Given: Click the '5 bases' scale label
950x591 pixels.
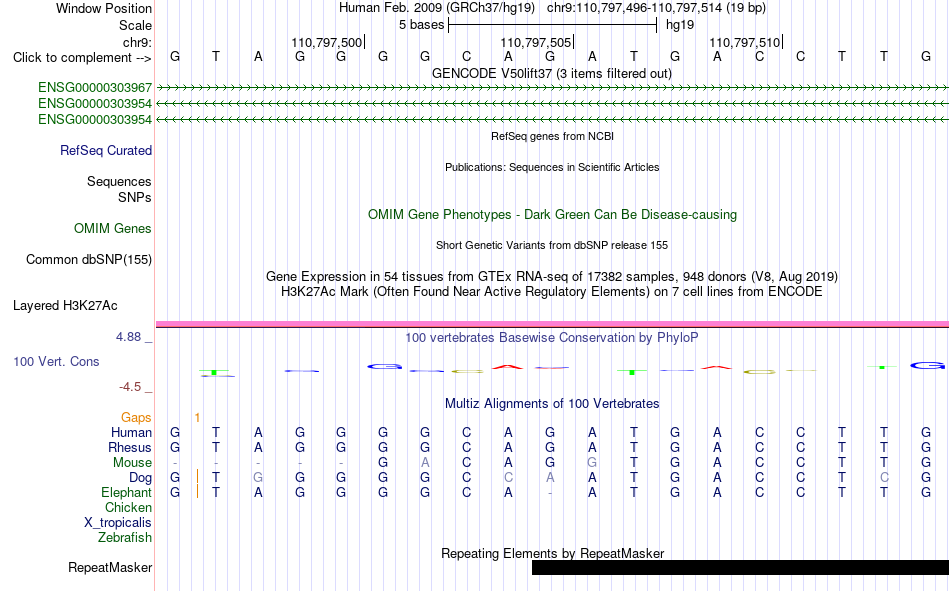Looking at the screenshot, I should click(421, 25).
